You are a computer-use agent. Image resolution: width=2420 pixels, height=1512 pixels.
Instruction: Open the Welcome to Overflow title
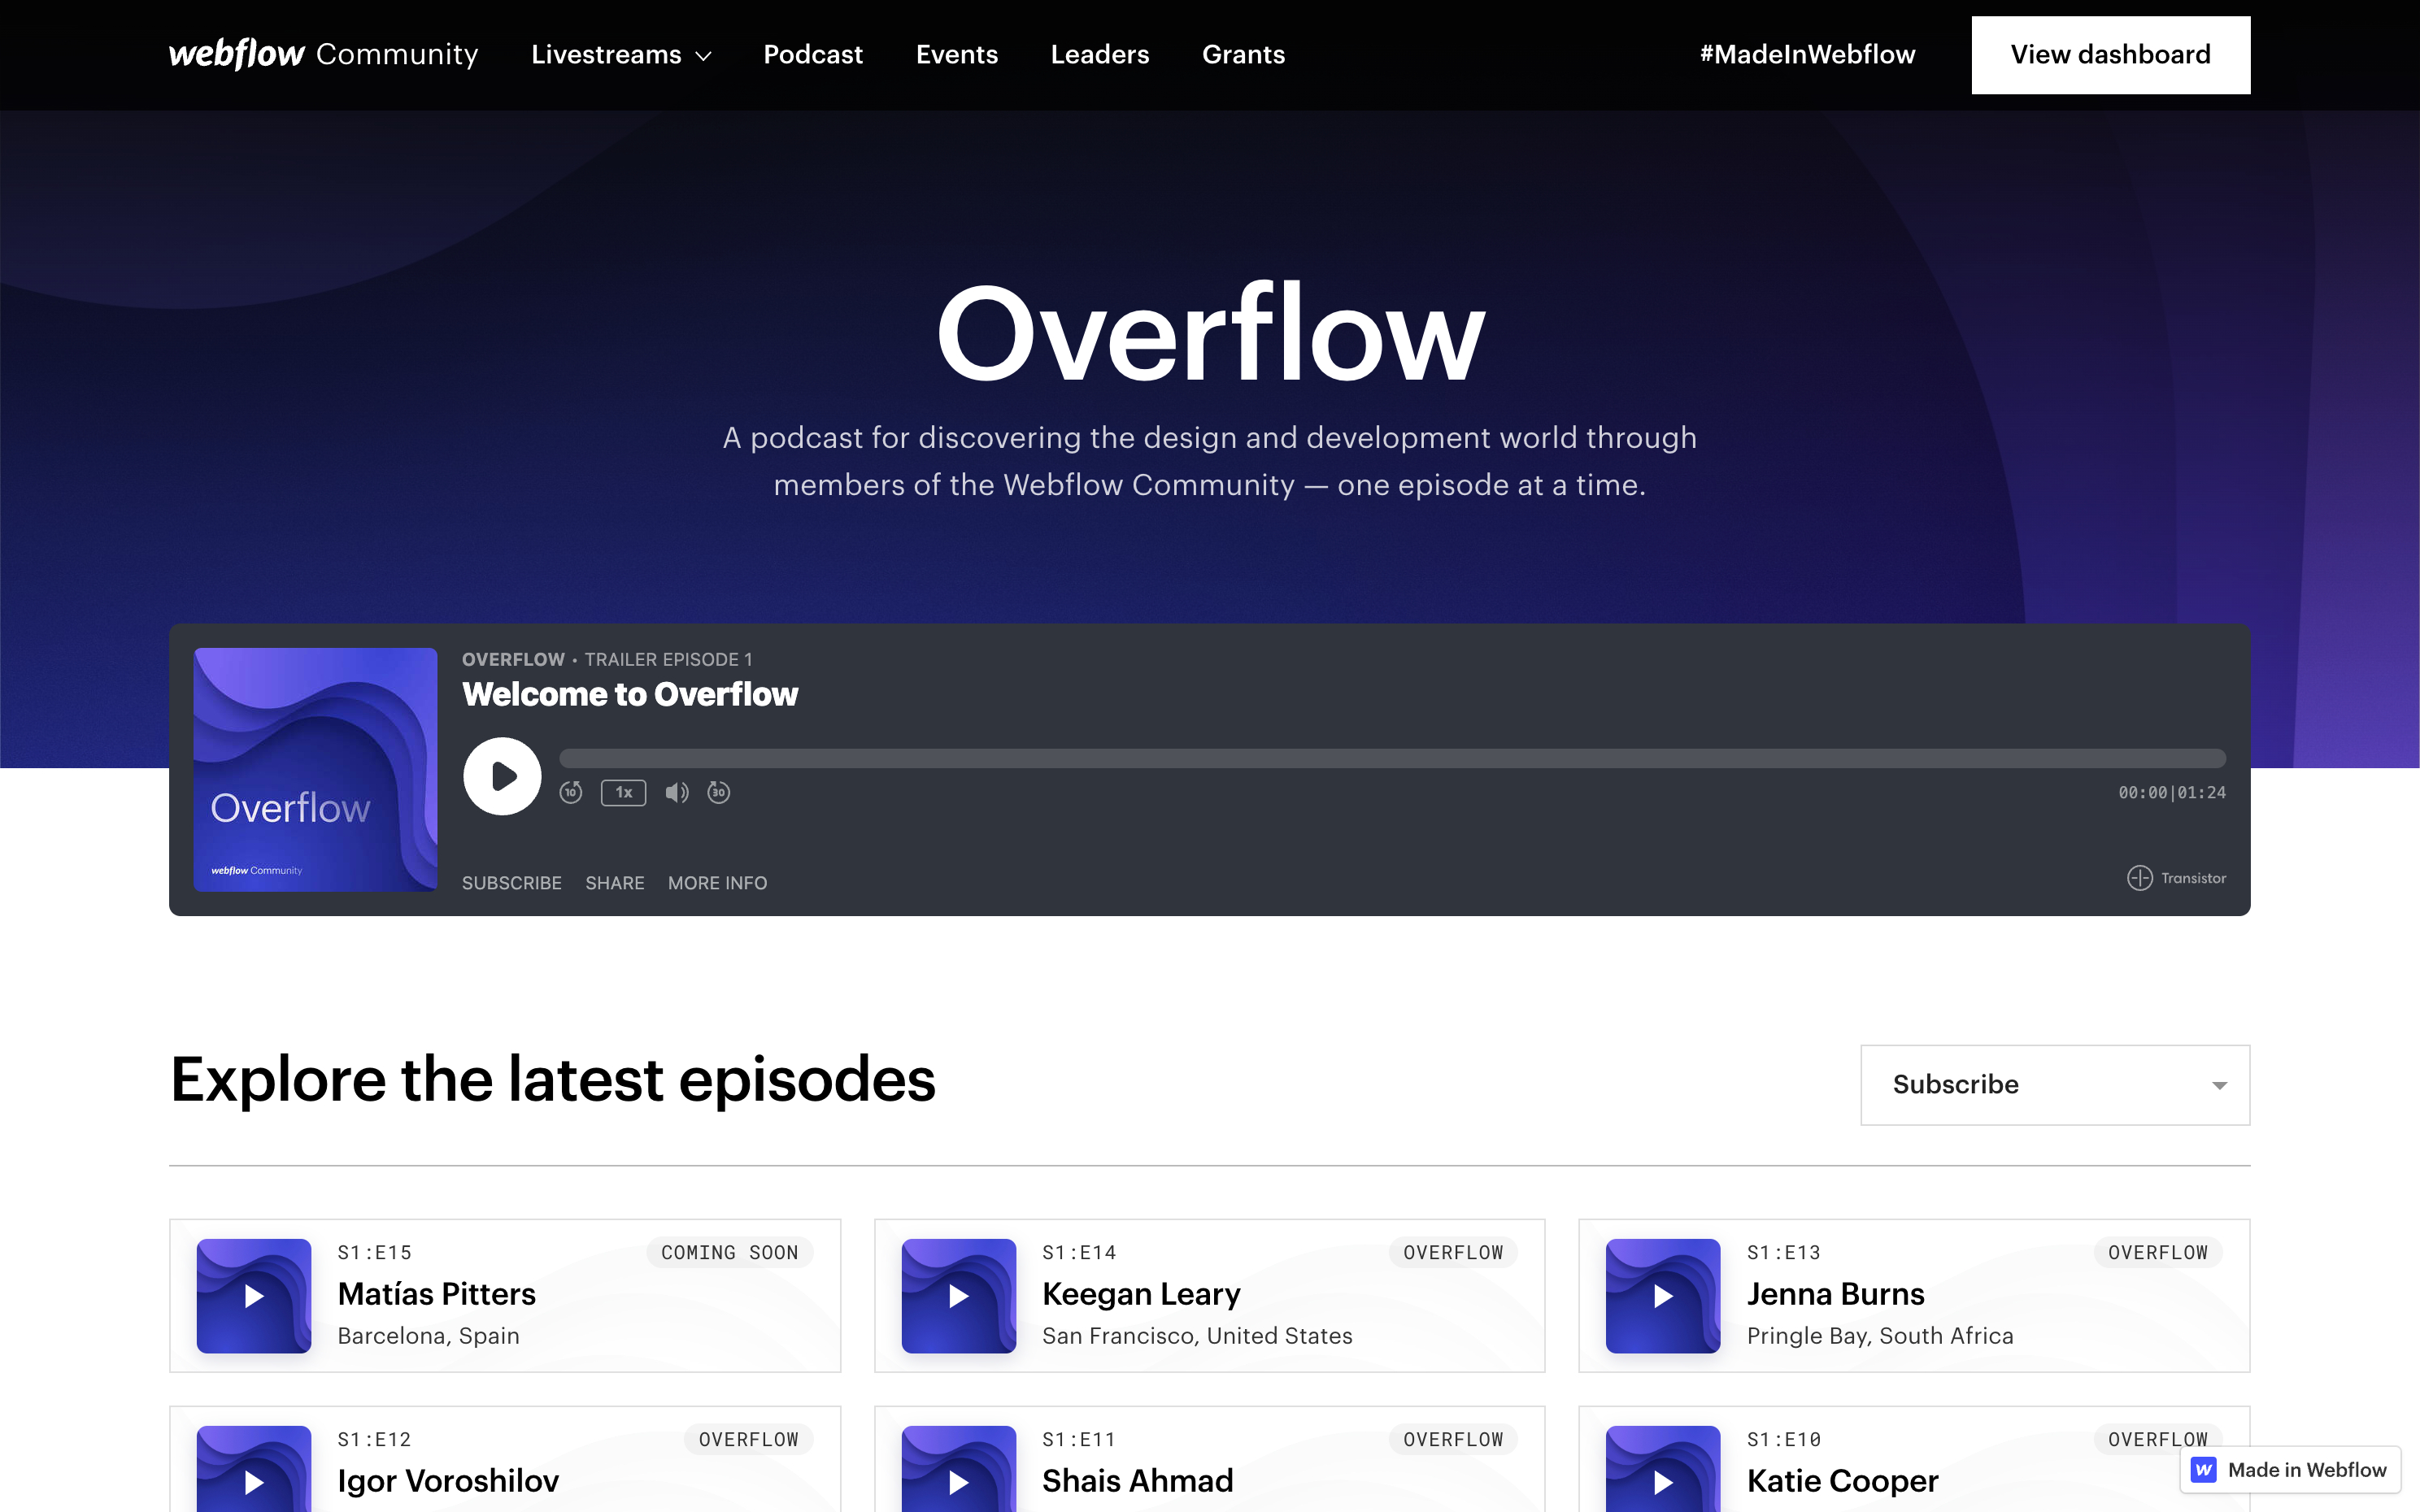(630, 694)
